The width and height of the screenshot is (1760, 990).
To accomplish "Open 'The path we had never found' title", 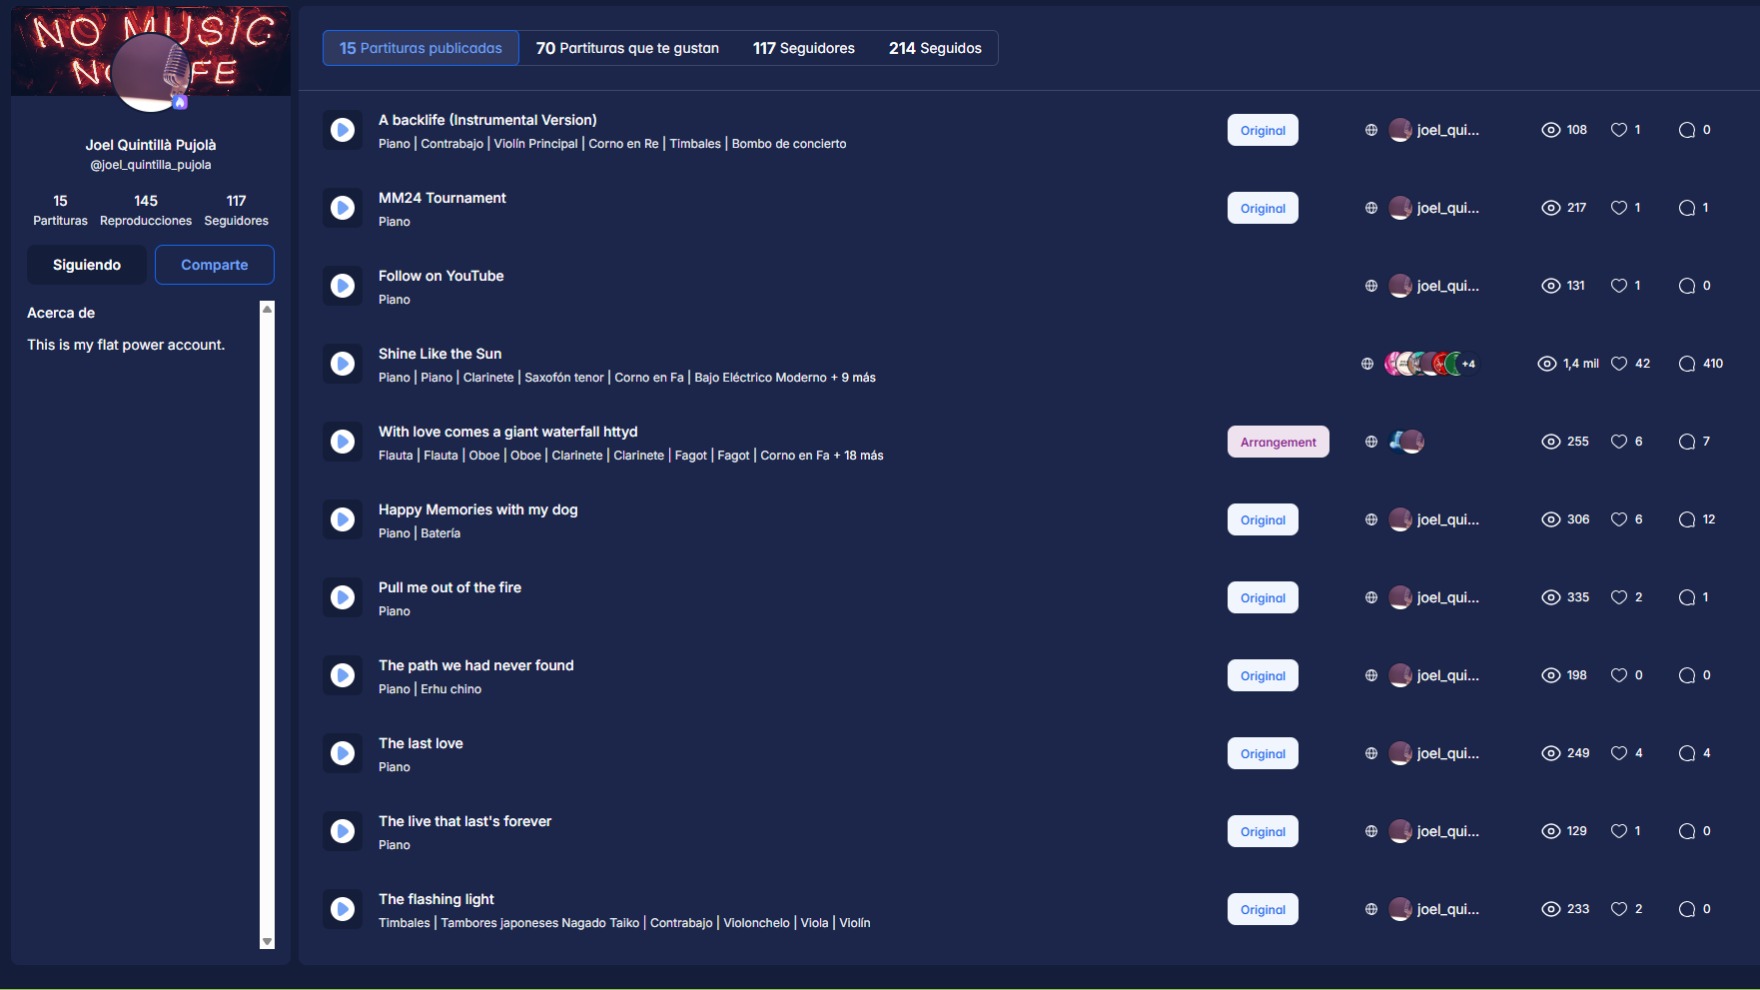I will pyautogui.click(x=476, y=666).
